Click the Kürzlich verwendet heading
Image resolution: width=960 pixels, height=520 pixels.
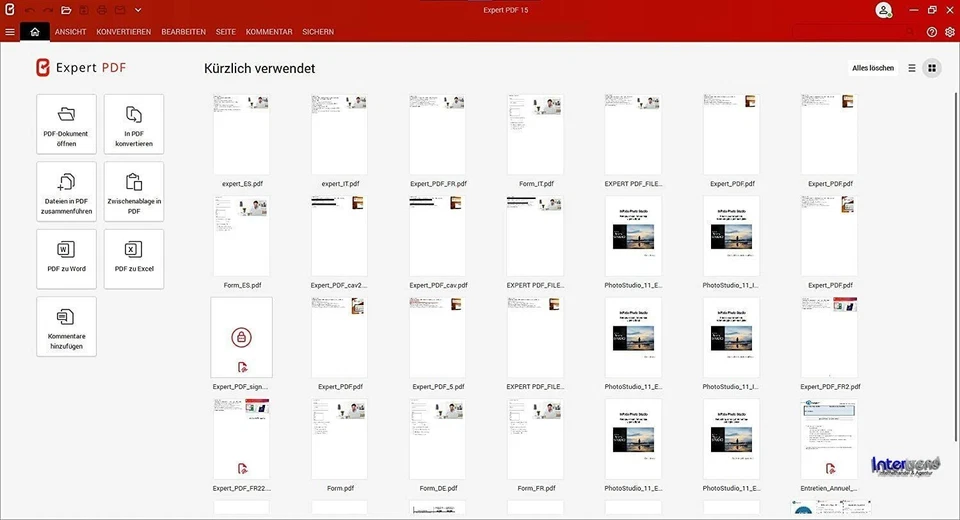point(260,69)
